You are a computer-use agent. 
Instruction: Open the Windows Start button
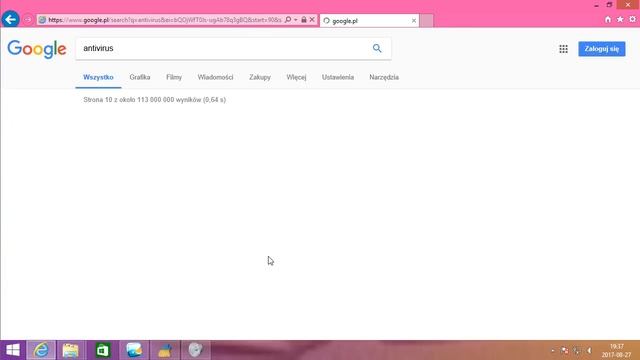(x=13, y=350)
